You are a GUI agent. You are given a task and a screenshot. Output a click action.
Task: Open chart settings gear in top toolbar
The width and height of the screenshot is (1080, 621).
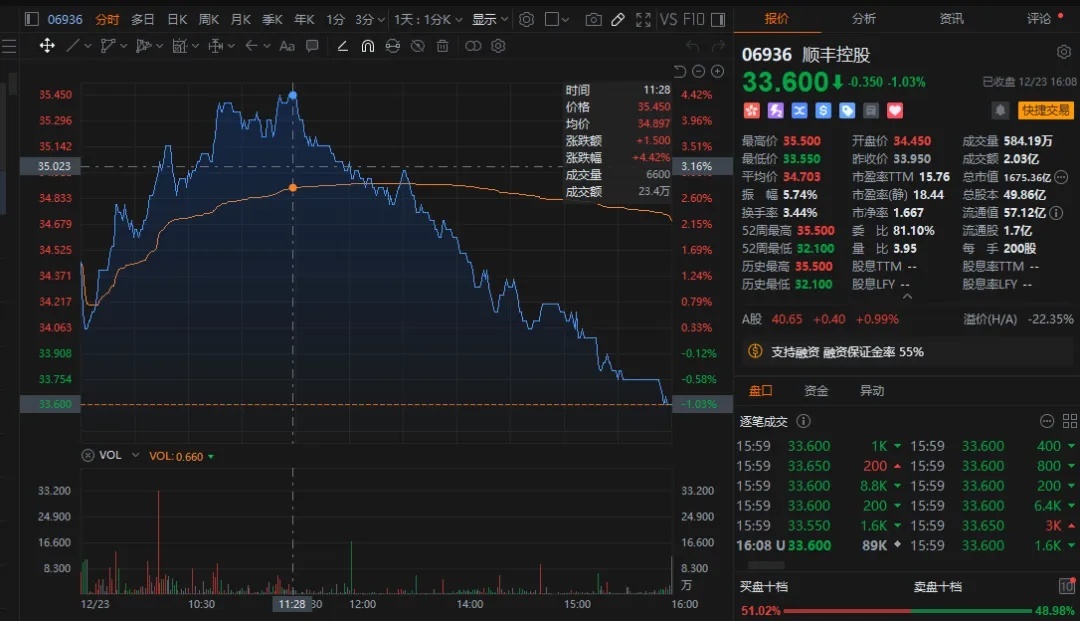tap(527, 20)
